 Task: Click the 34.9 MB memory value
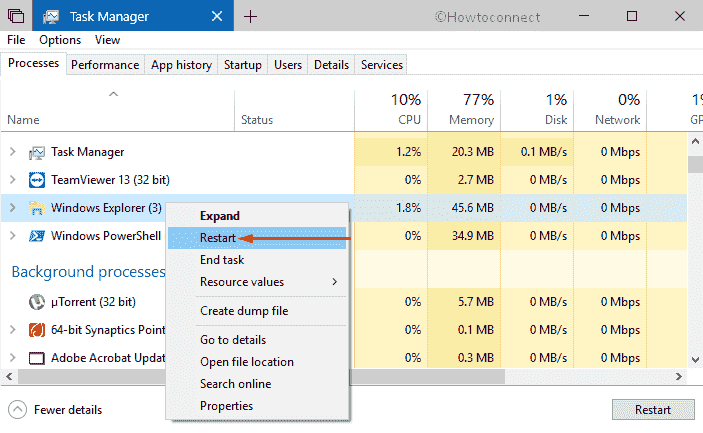tap(473, 235)
